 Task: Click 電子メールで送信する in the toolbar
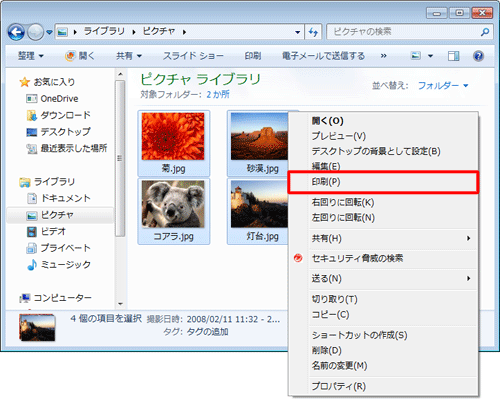click(323, 56)
